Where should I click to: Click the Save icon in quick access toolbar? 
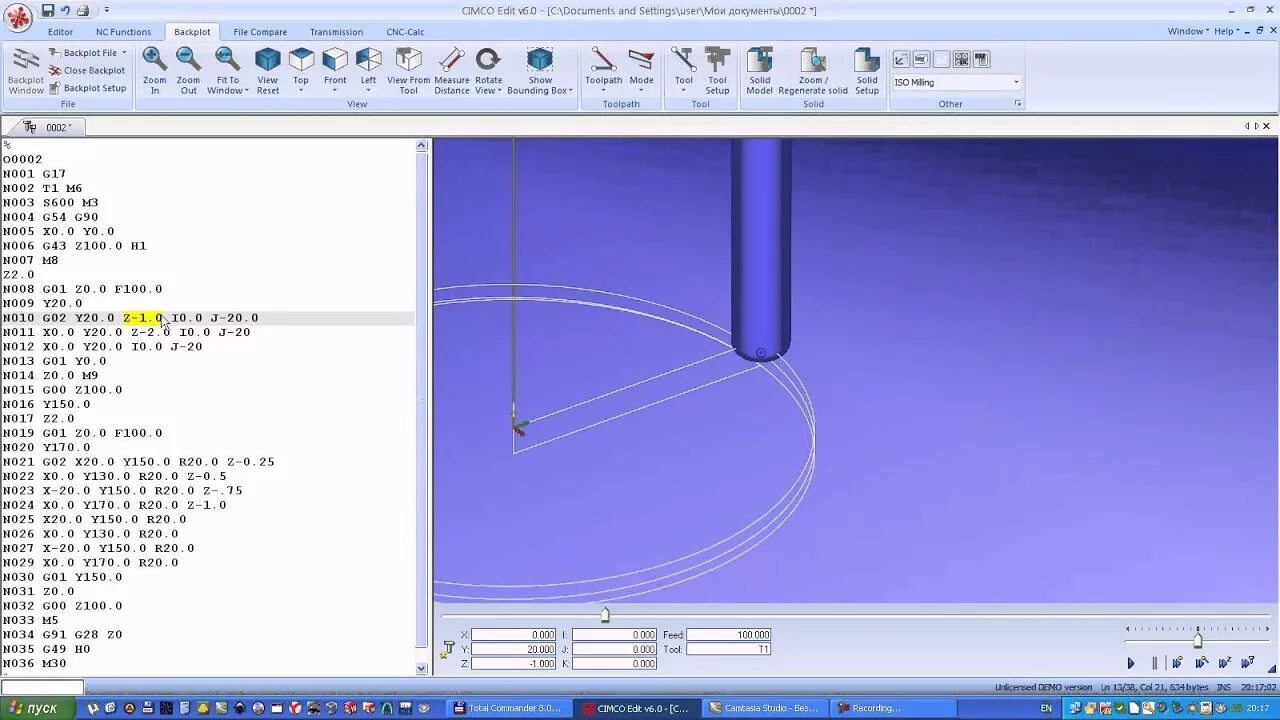pyautogui.click(x=48, y=10)
